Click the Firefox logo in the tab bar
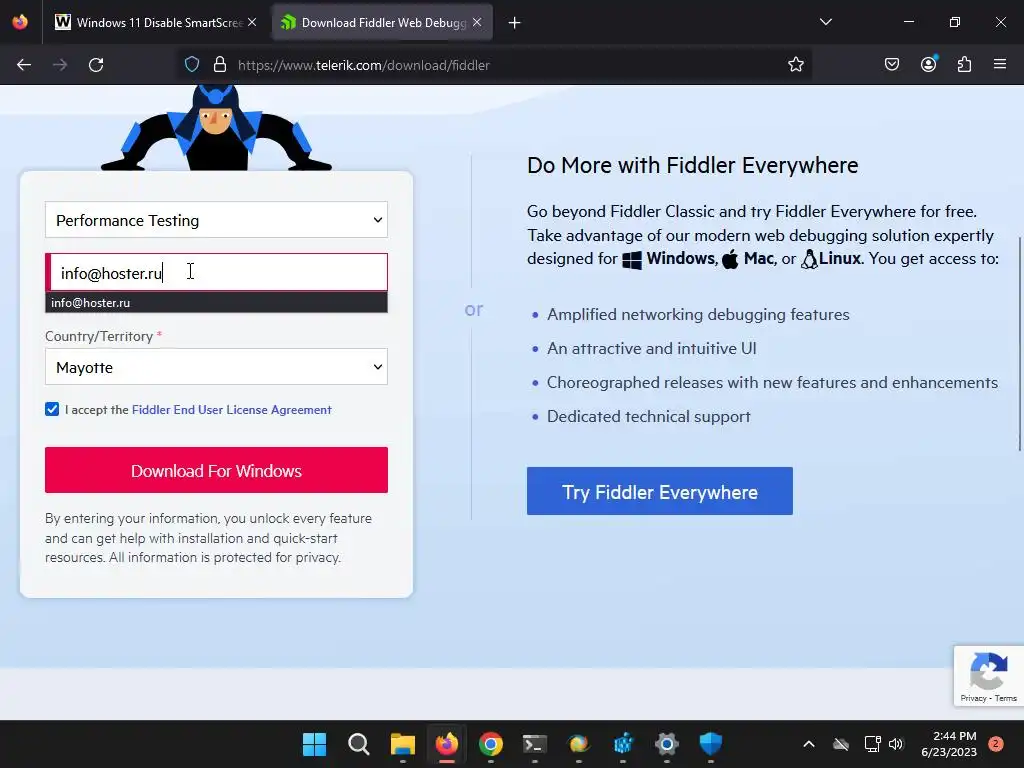 (20, 22)
